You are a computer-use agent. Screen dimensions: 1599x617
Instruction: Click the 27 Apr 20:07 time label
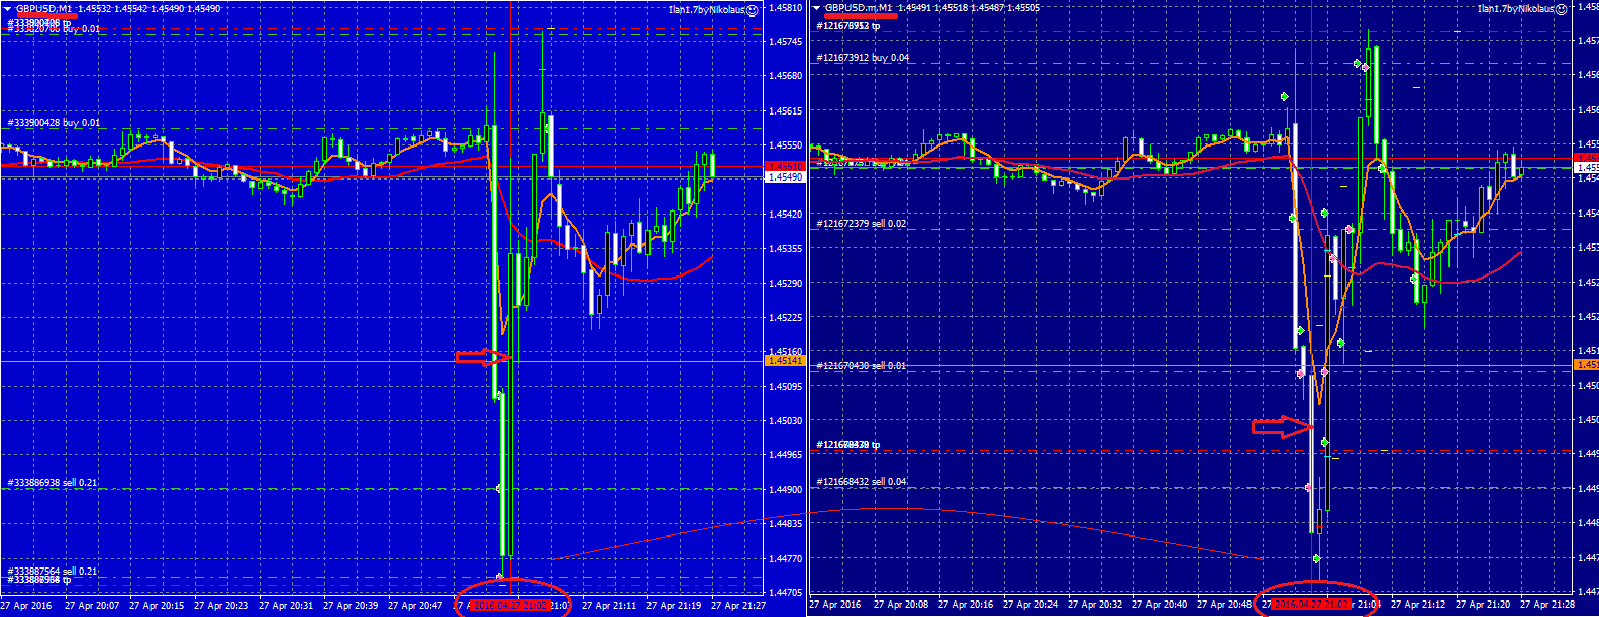[92, 606]
